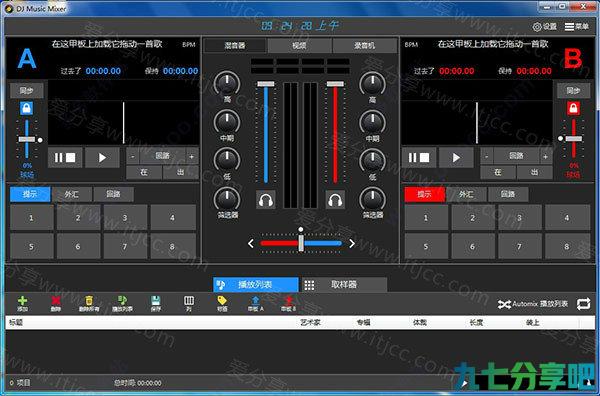Toggle Deck A blue headphone cue

[266, 200]
